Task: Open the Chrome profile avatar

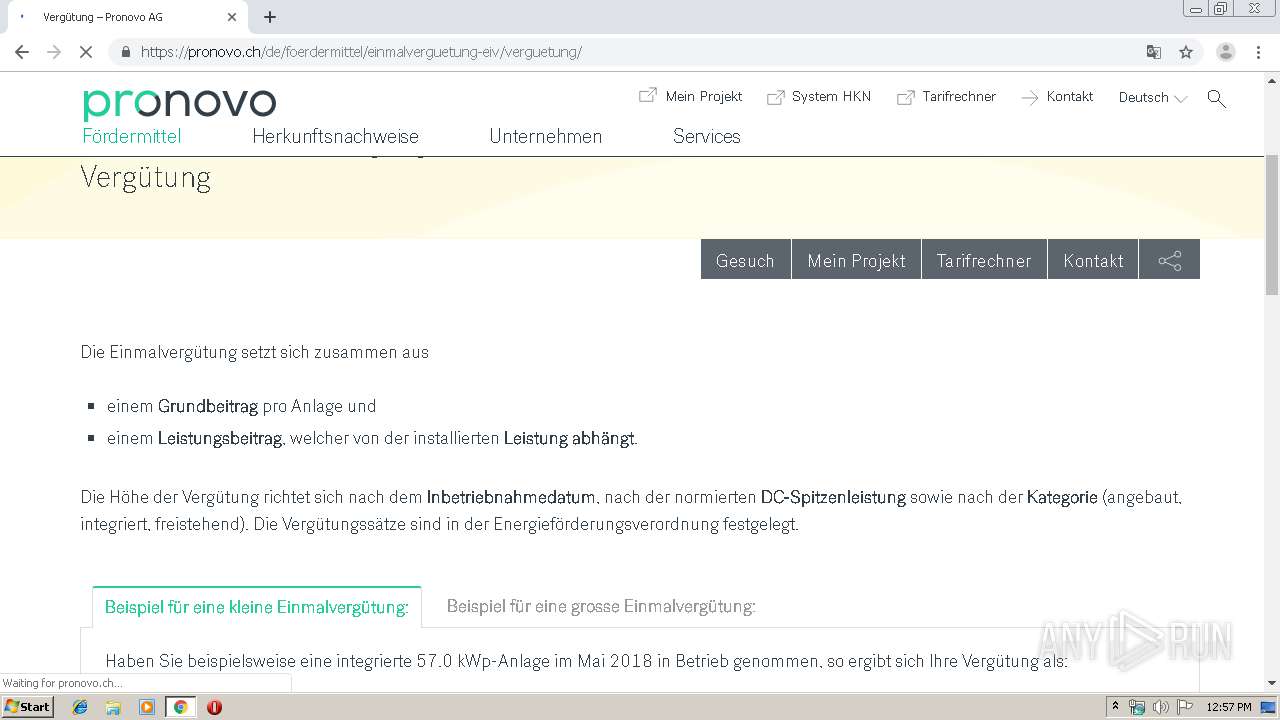Action: [1226, 52]
